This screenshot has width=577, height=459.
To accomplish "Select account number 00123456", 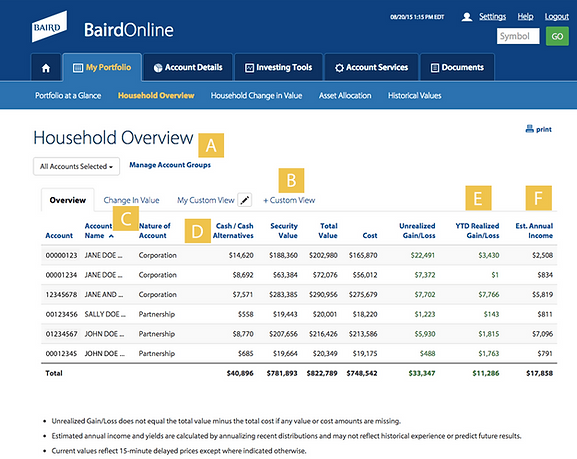I will coord(61,314).
